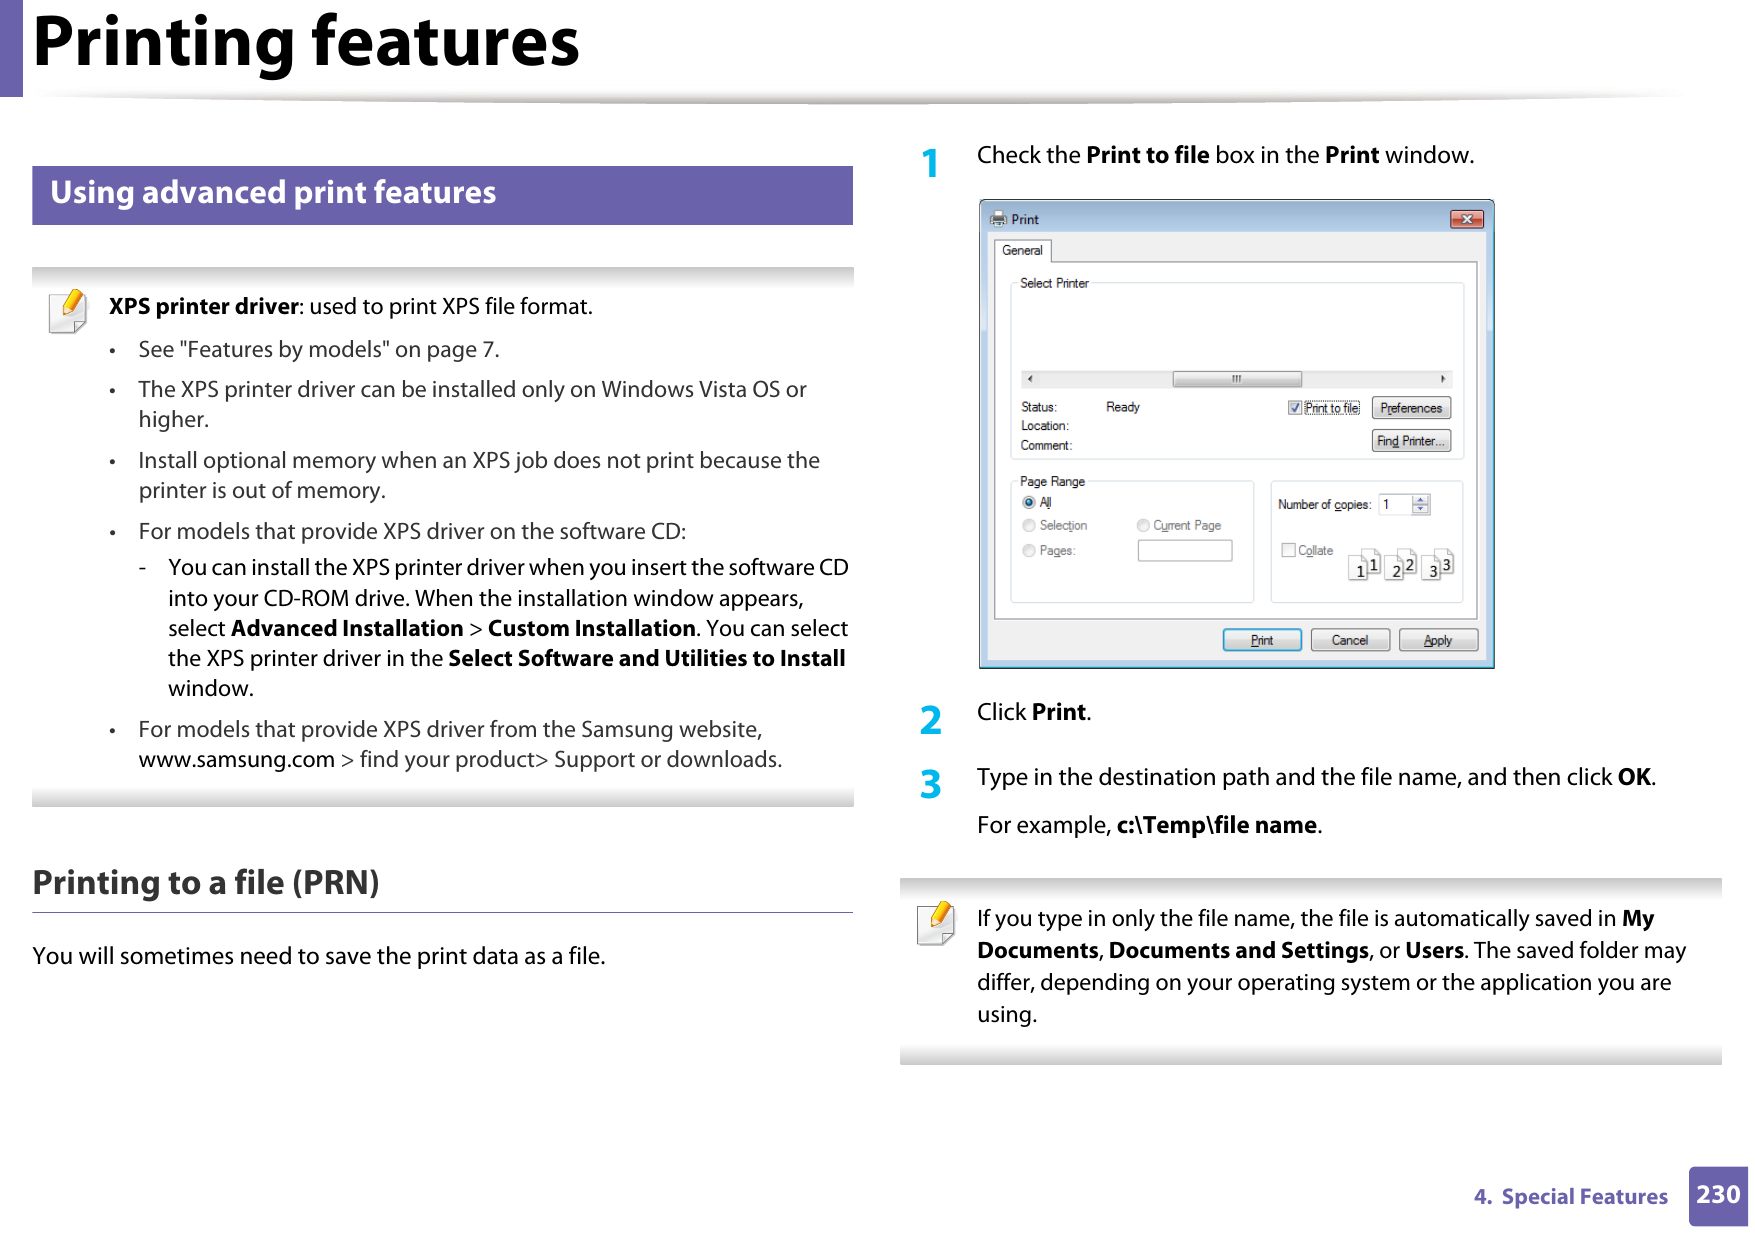Screen dimensions: 1755x1240
Task: Select the Current Page radio button
Action: coord(1144,525)
